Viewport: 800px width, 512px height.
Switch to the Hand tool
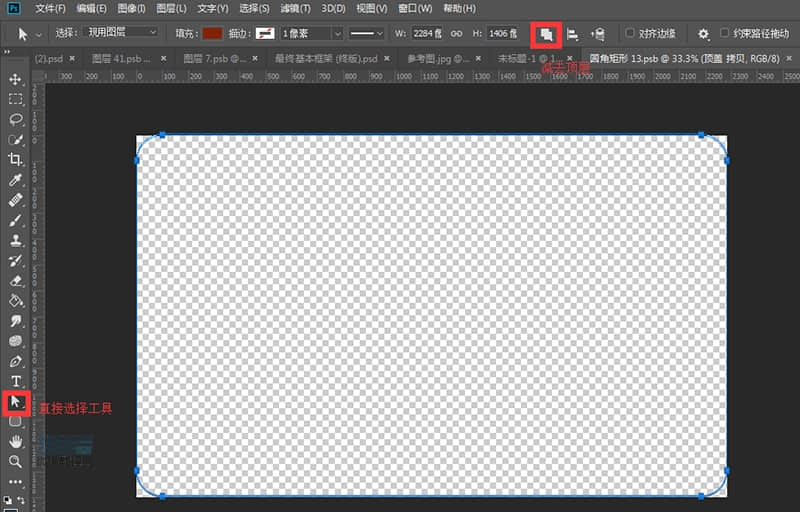15,441
